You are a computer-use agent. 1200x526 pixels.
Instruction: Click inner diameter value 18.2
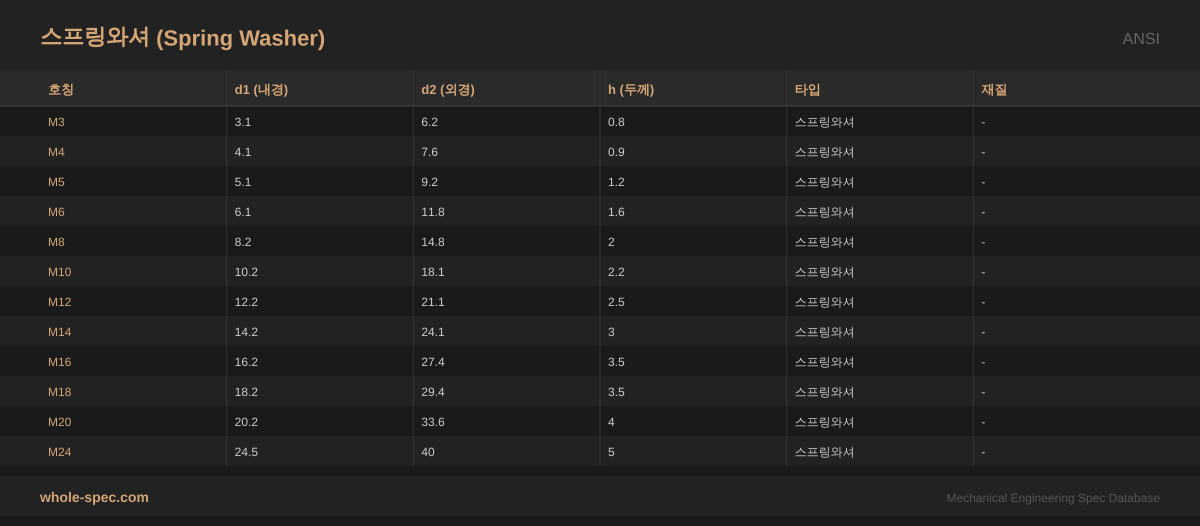click(x=246, y=392)
